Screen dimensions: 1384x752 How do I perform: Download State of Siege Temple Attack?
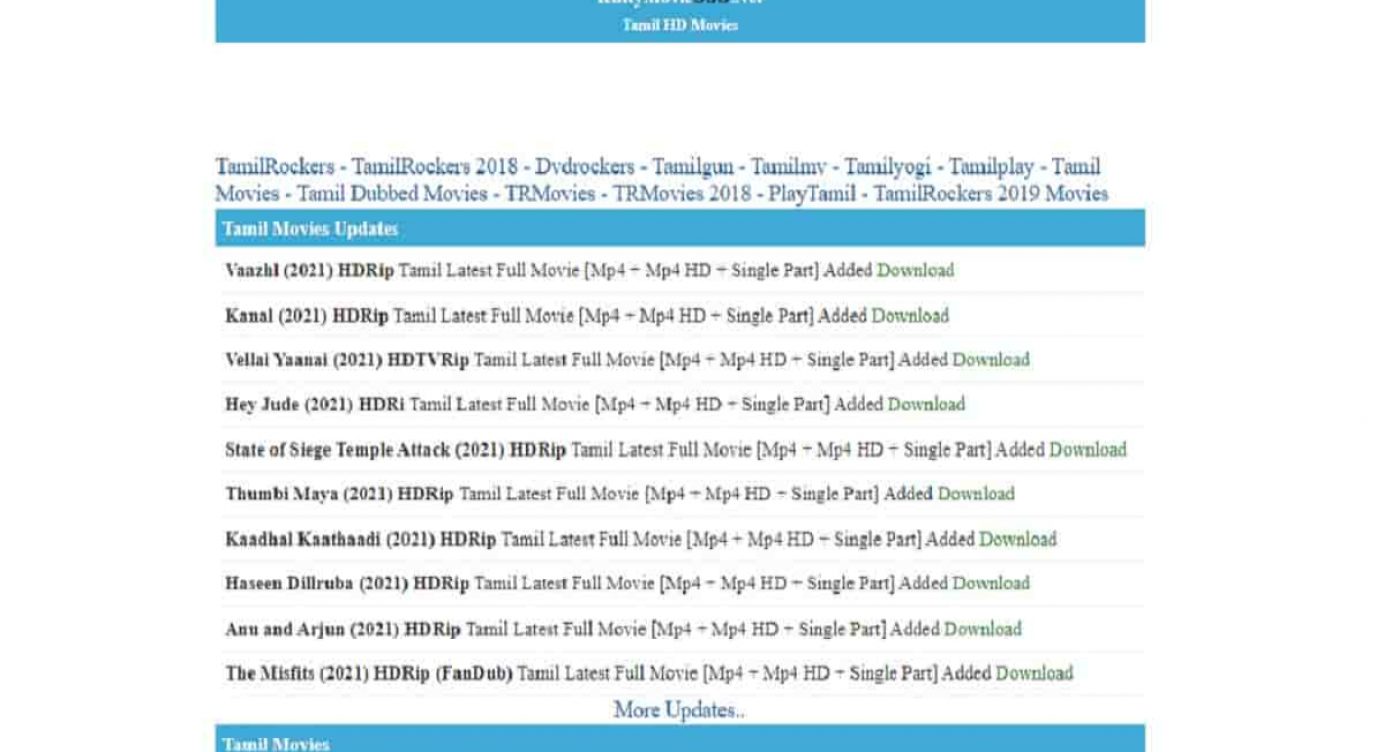pos(1087,450)
